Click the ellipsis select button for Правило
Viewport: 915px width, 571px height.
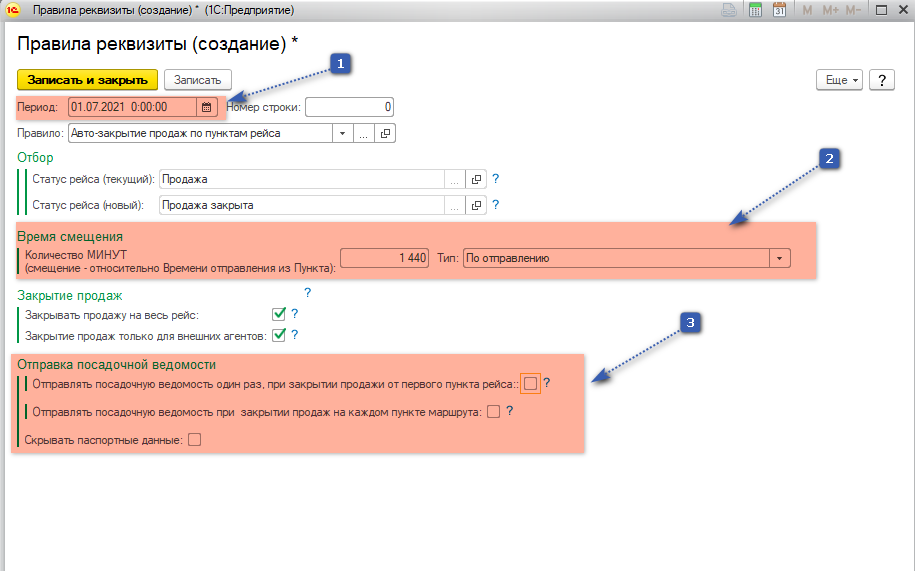[x=364, y=133]
